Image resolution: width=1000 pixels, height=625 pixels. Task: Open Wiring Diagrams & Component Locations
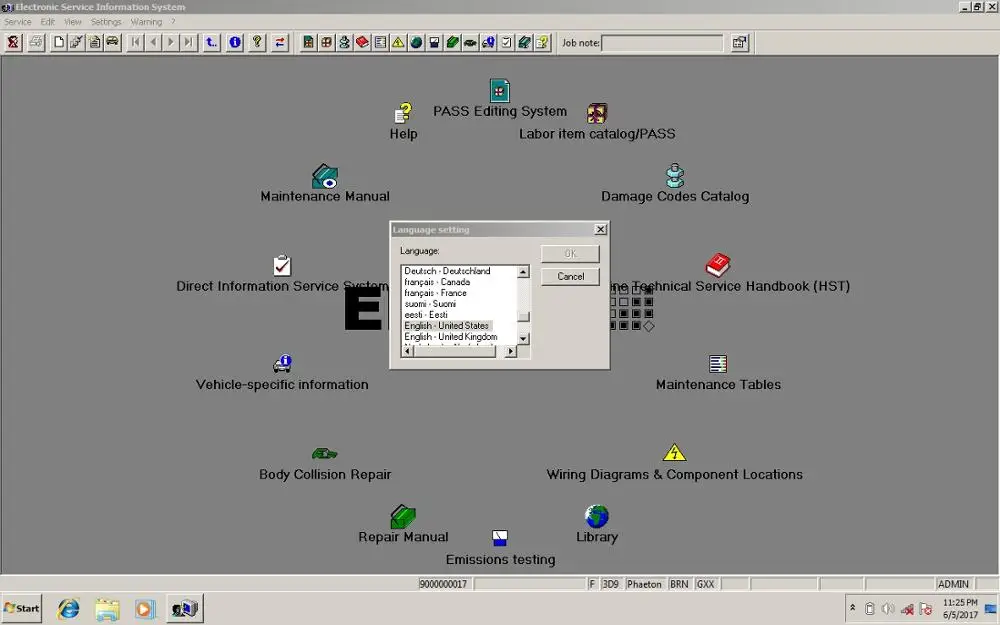674,464
